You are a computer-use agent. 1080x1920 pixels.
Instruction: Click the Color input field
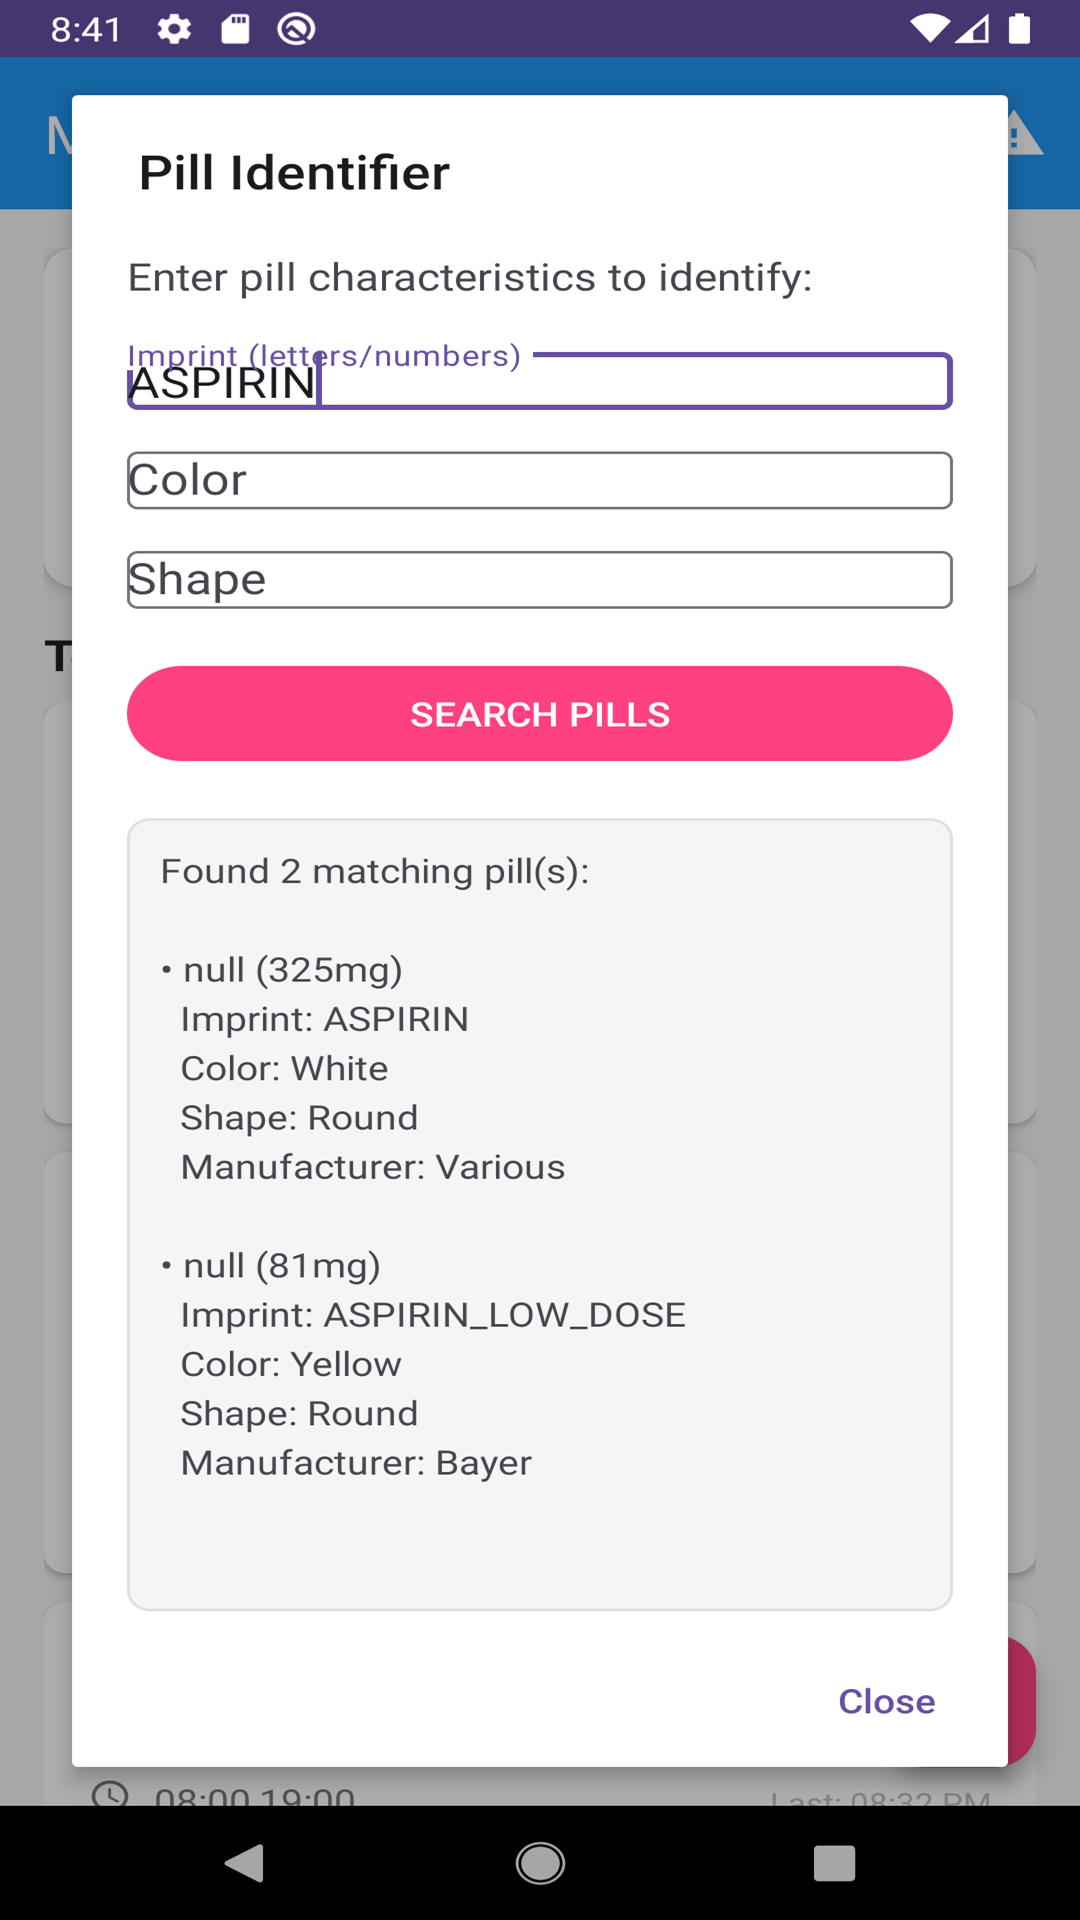tap(540, 481)
